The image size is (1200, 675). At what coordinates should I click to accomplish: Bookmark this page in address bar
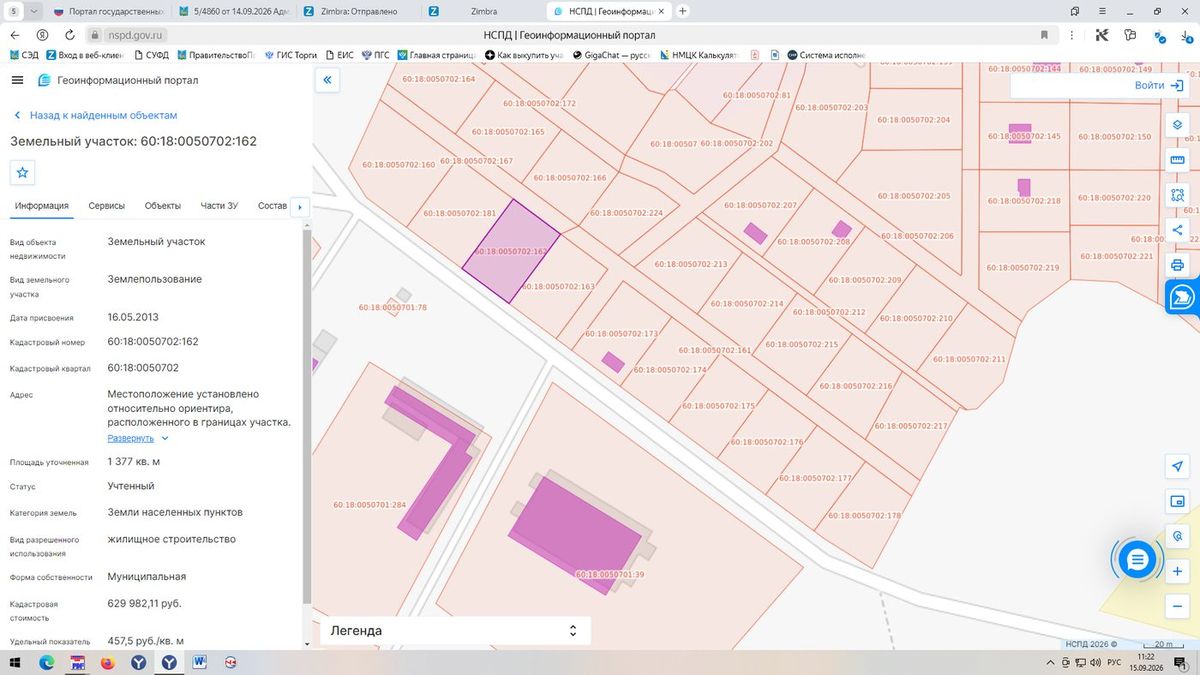pyautogui.click(x=1044, y=35)
